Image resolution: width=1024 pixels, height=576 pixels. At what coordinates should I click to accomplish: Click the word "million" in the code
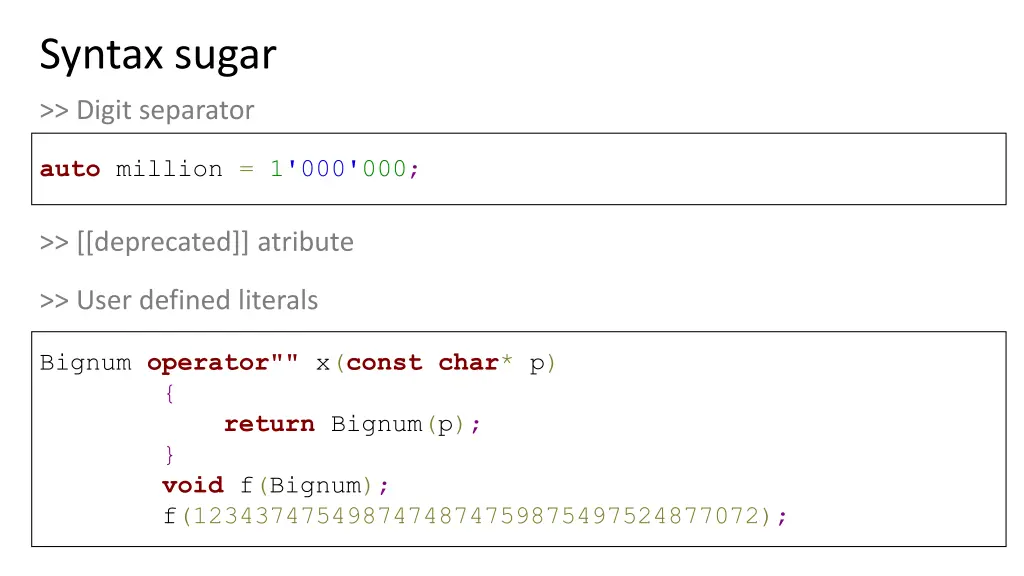pos(169,169)
